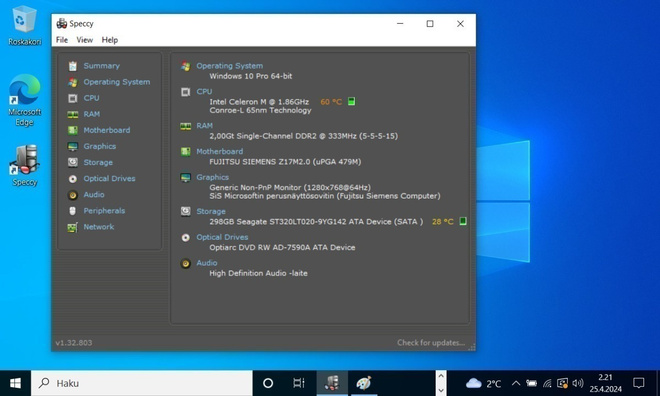Viewport: 660px width, 396px height.
Task: Open Recycle Bin (Roskakori) desktop icon
Action: coord(24,25)
